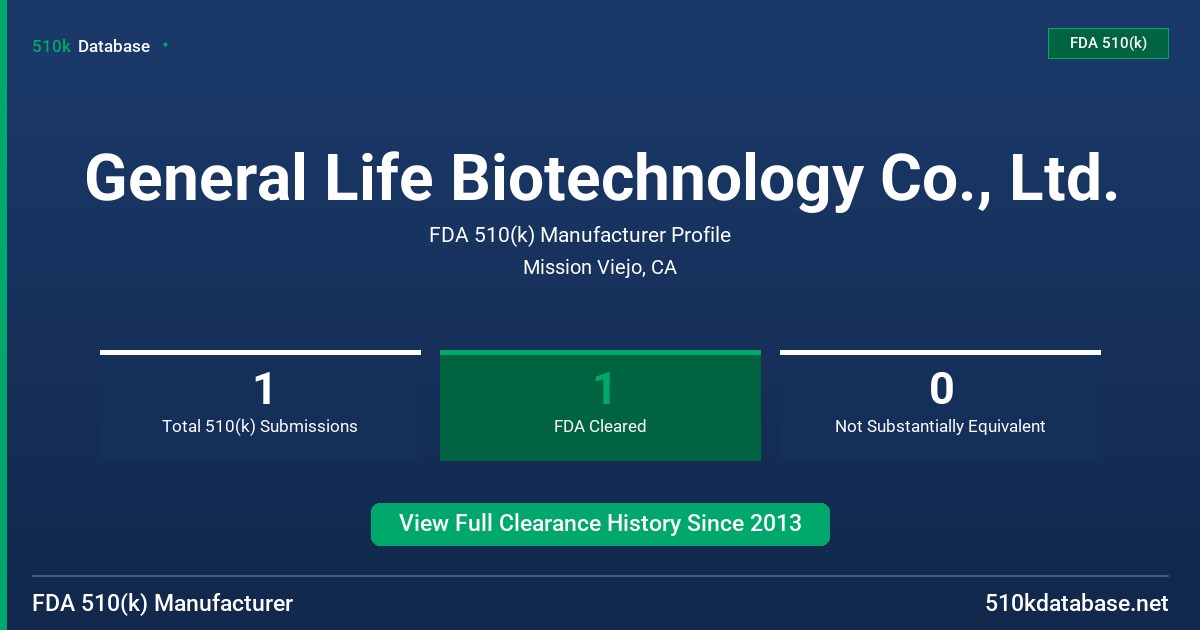Click View Full Clearance History Since 2013
This screenshot has height=630, width=1200.
600,524
